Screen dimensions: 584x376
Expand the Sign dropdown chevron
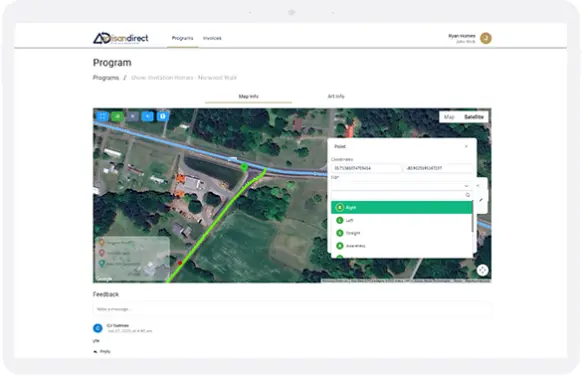[466, 186]
